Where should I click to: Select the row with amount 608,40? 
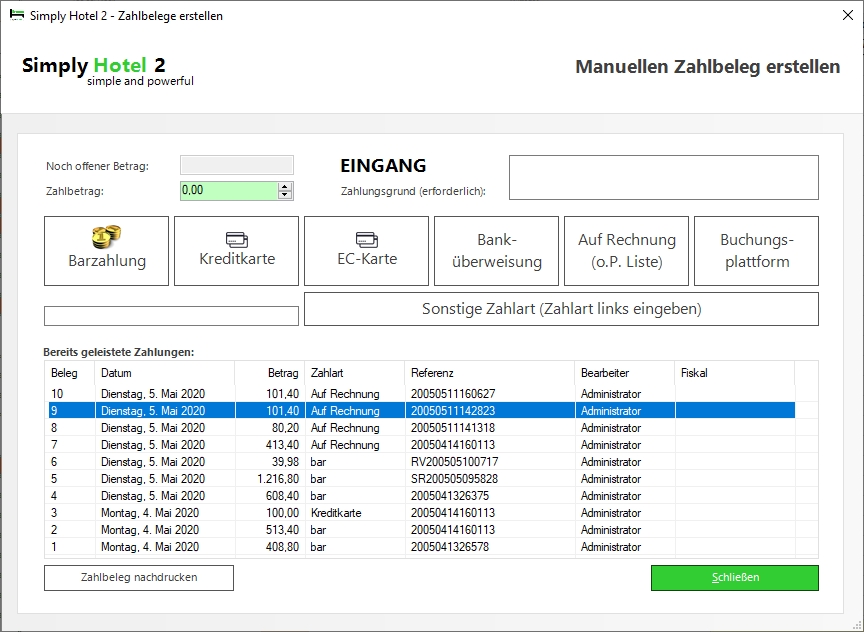click(x=422, y=496)
